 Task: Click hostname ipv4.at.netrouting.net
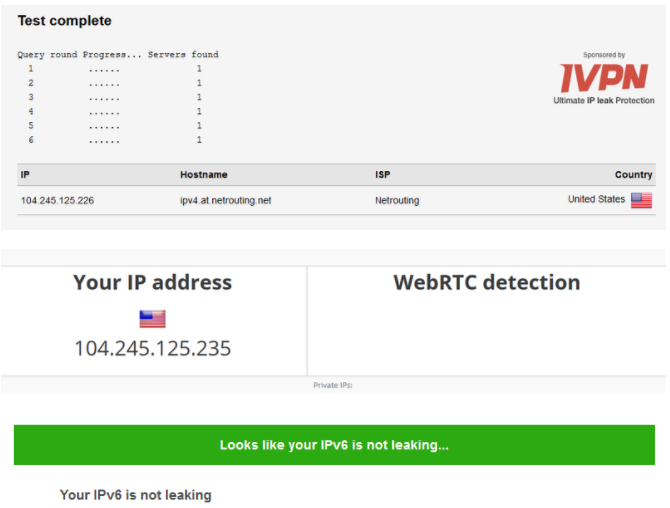226,200
